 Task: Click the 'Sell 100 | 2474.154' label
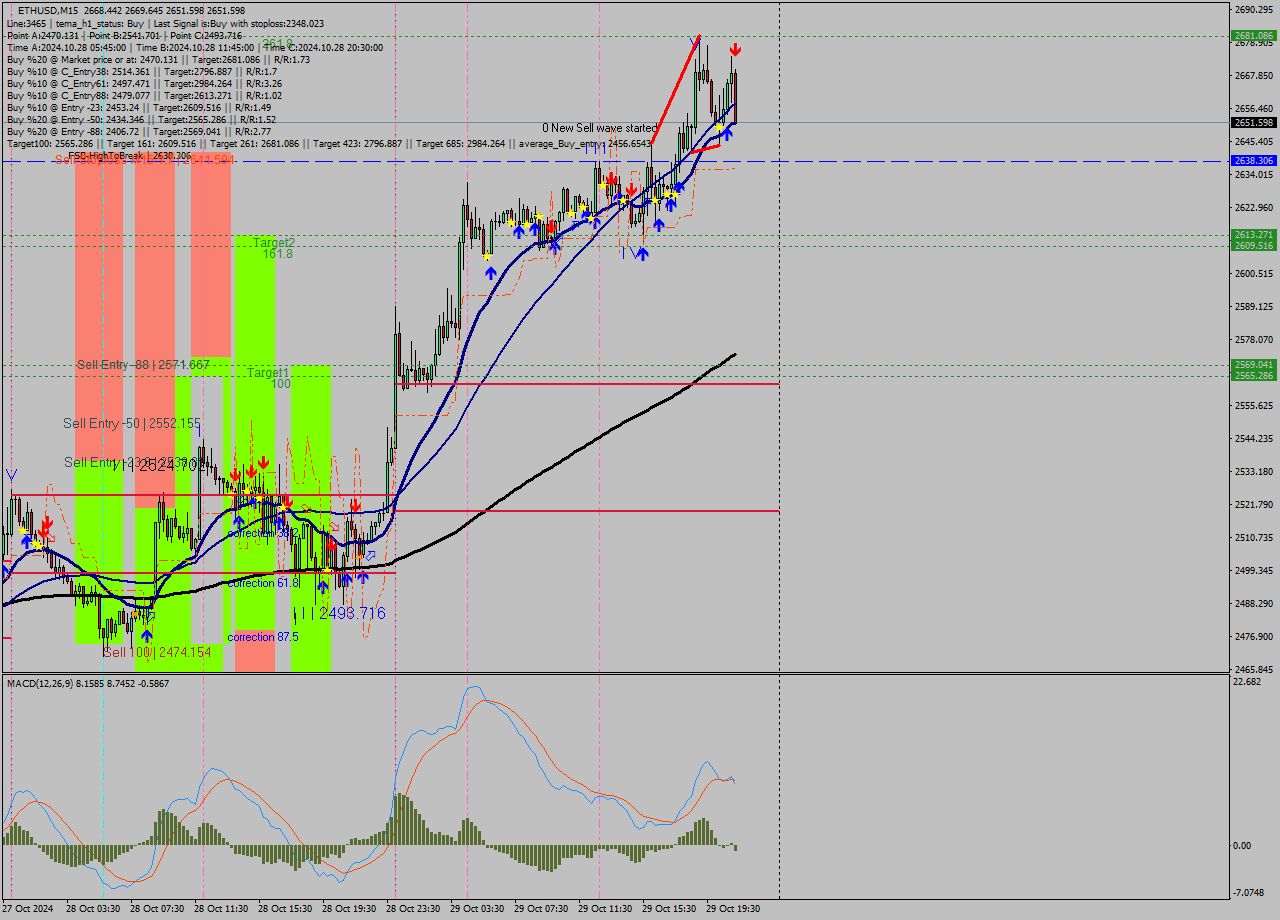point(157,652)
